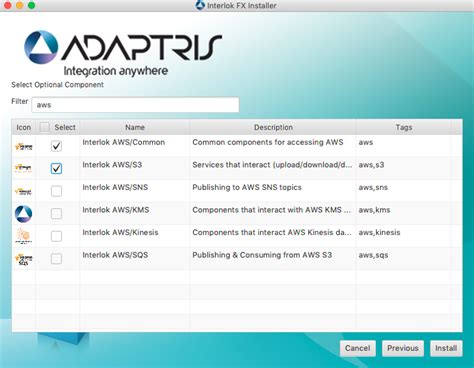Click the Icon column header
The height and width of the screenshot is (368, 474).
click(24, 127)
